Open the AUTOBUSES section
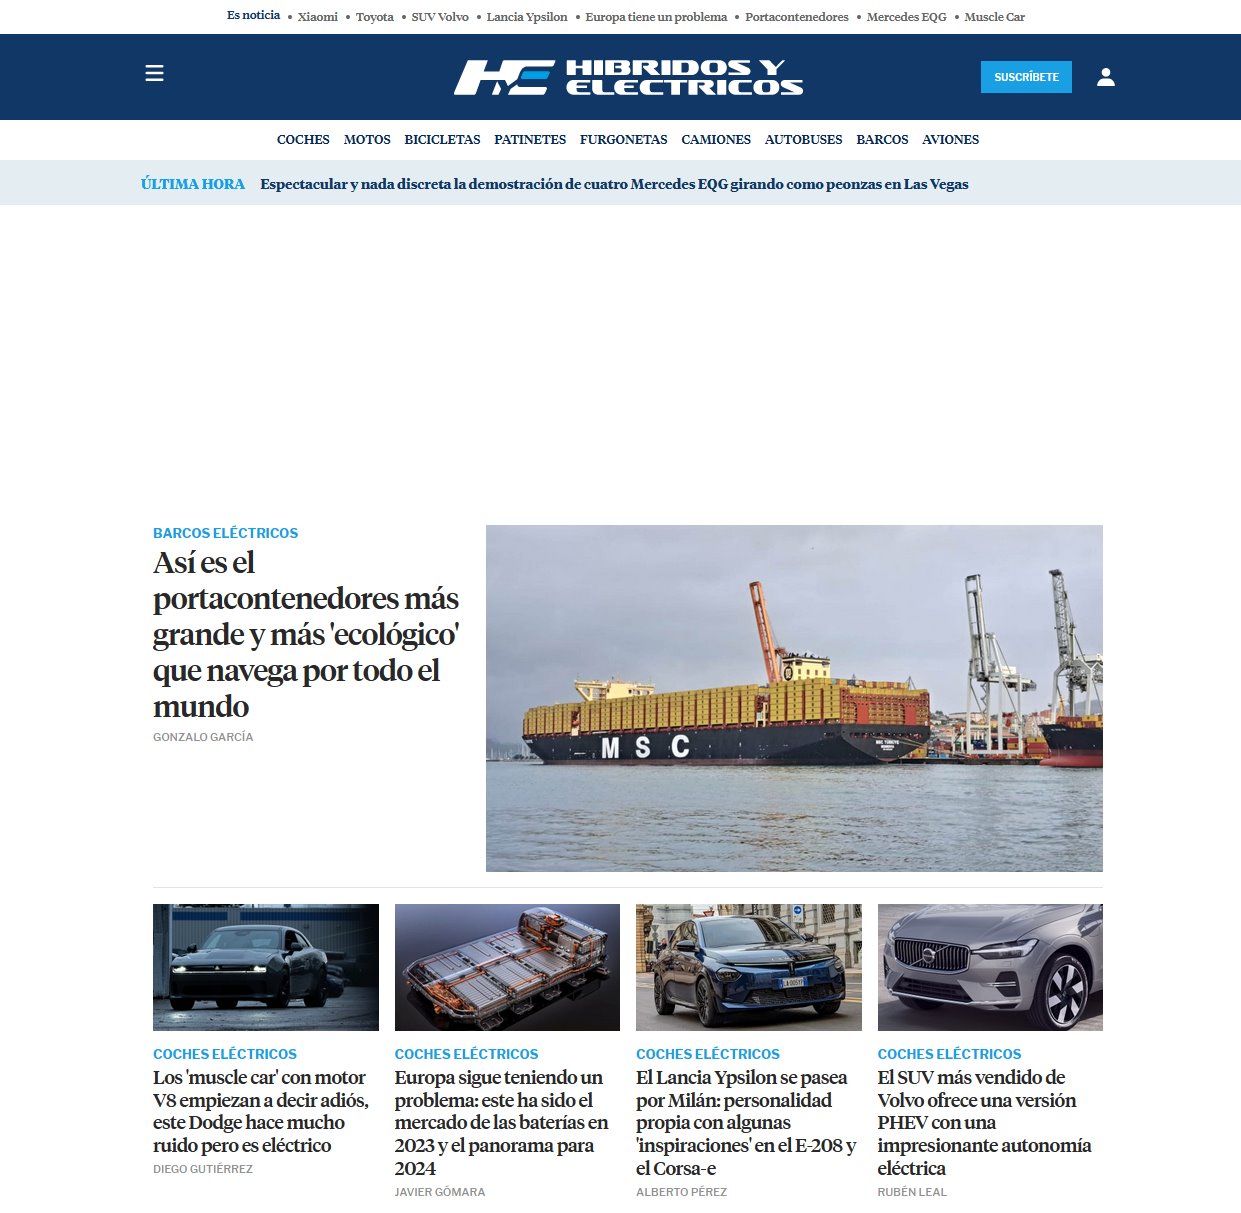 [x=804, y=140]
